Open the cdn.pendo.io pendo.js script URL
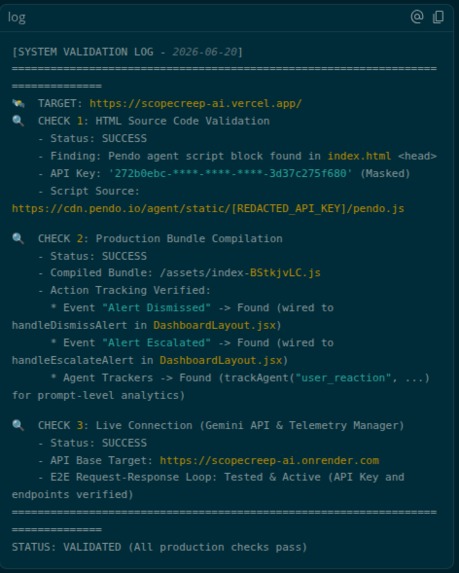Screen dimensions: 459x573 point(208,209)
